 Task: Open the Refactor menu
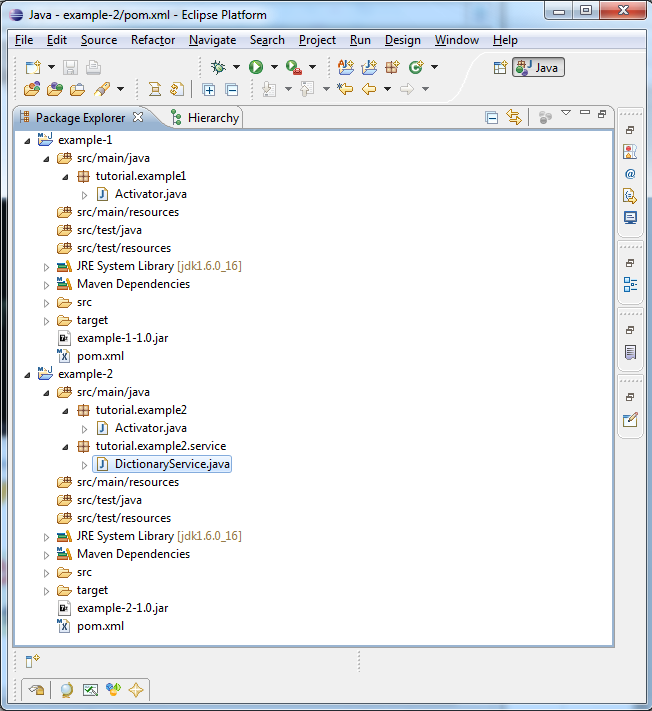152,40
